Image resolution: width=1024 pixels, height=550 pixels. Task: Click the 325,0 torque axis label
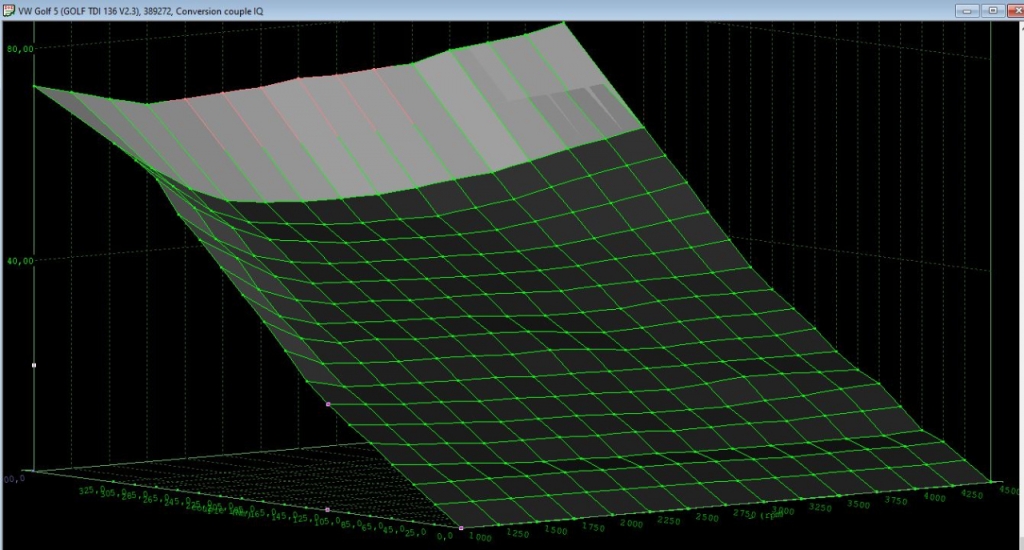point(91,489)
